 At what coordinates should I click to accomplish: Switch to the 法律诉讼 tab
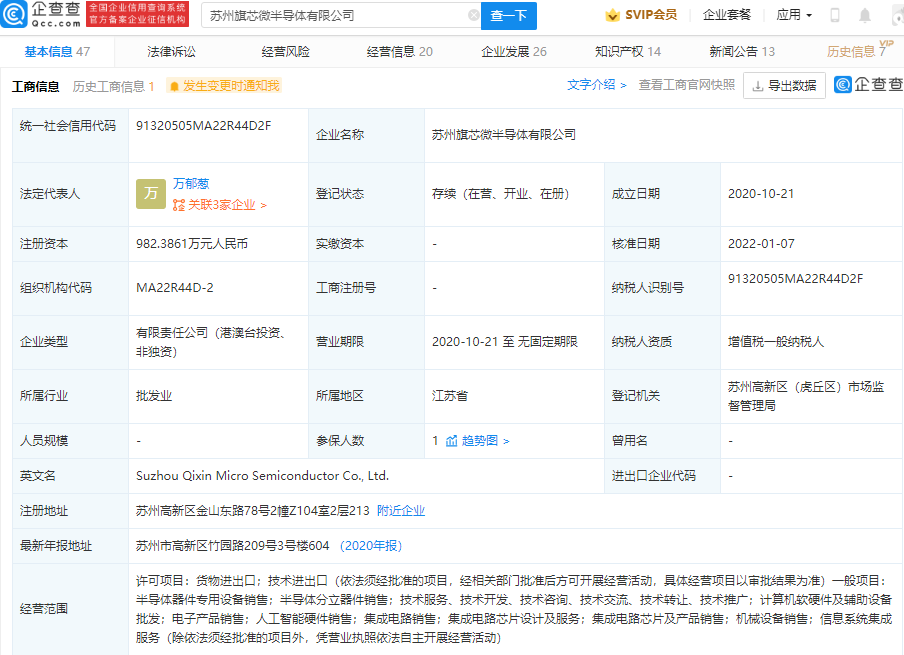171,52
